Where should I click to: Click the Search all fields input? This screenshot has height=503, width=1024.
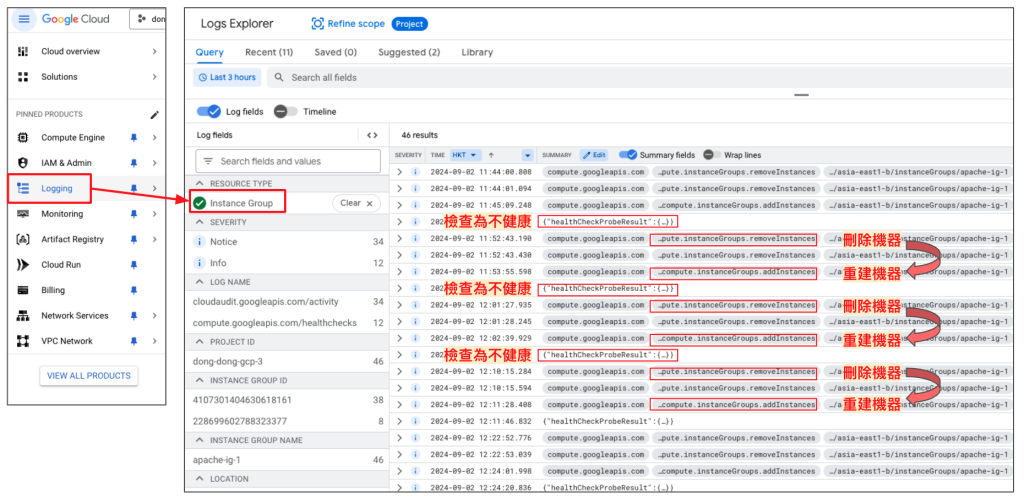click(x=639, y=78)
